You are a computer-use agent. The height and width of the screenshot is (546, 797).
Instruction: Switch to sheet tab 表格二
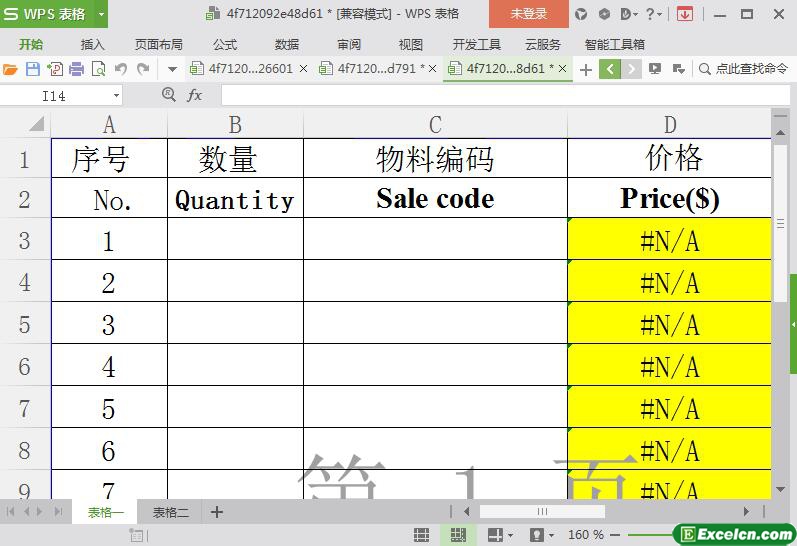170,512
